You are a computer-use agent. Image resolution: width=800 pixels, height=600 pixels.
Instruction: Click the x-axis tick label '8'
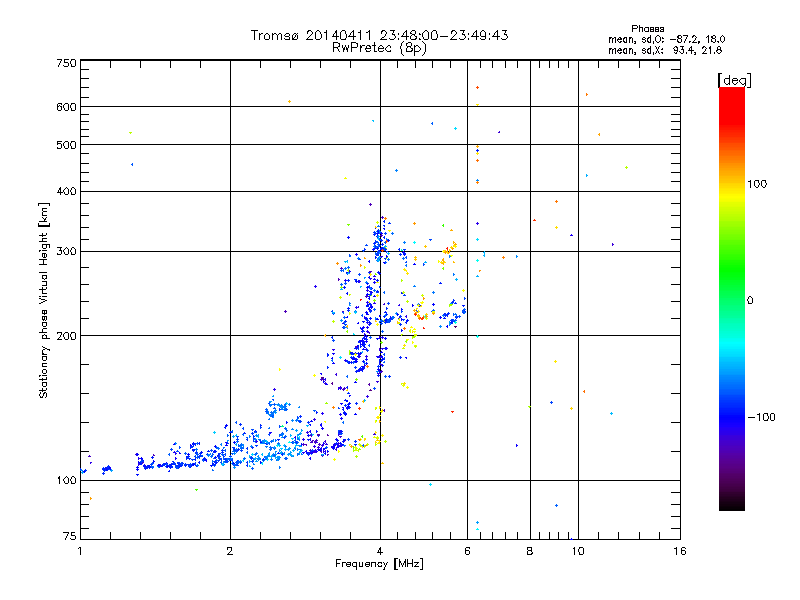530,551
